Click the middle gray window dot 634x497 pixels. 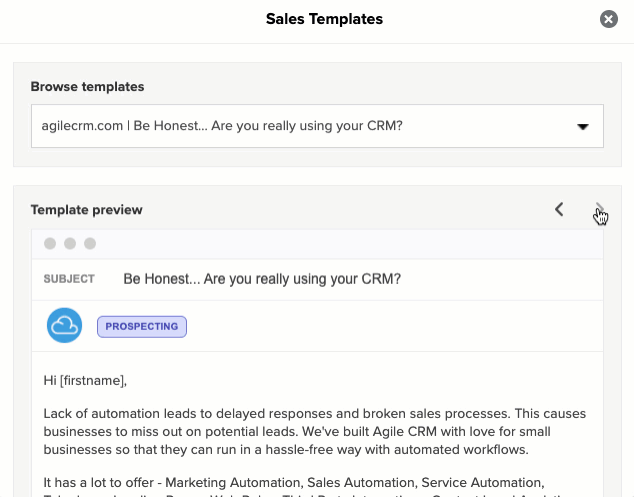[x=70, y=244]
